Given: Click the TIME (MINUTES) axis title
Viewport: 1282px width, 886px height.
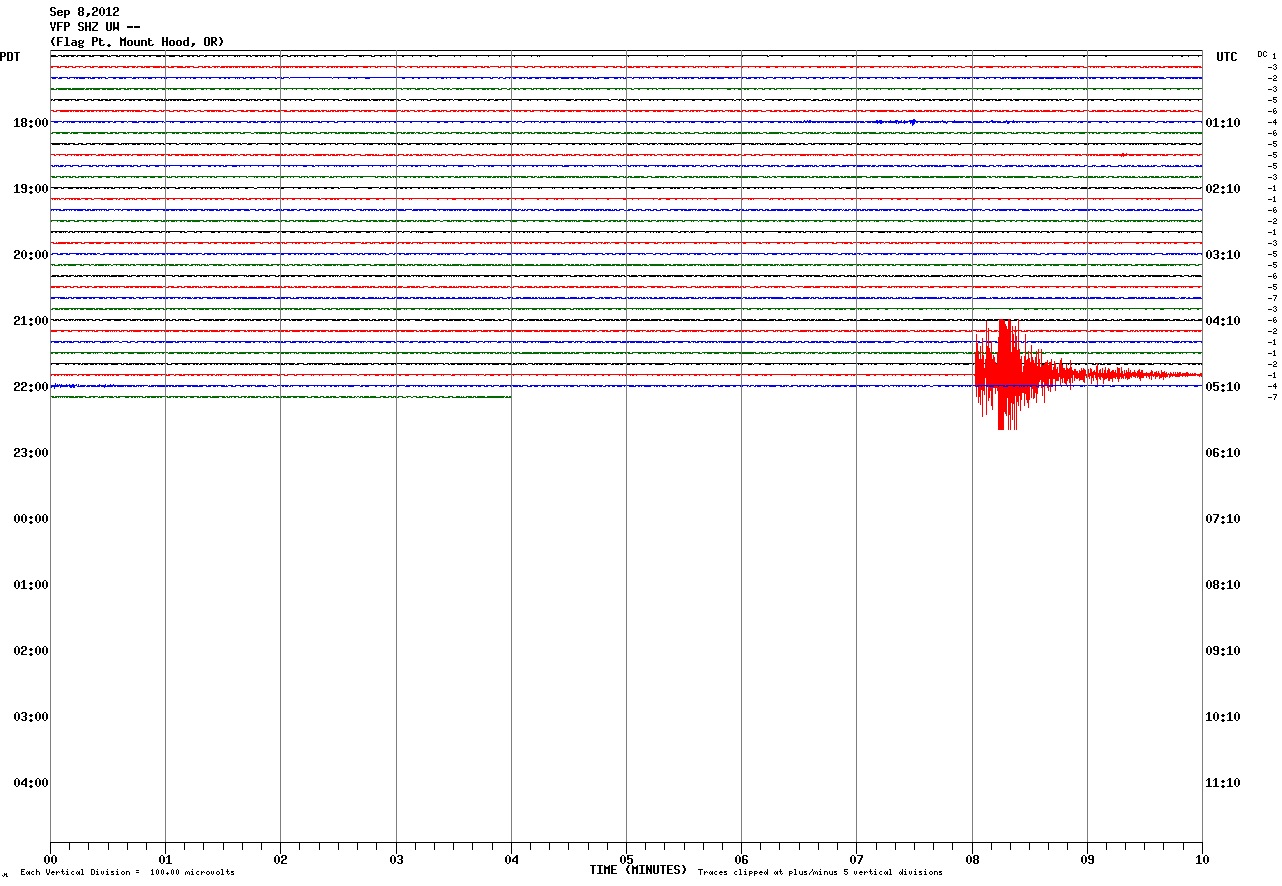Looking at the screenshot, I should [638, 870].
